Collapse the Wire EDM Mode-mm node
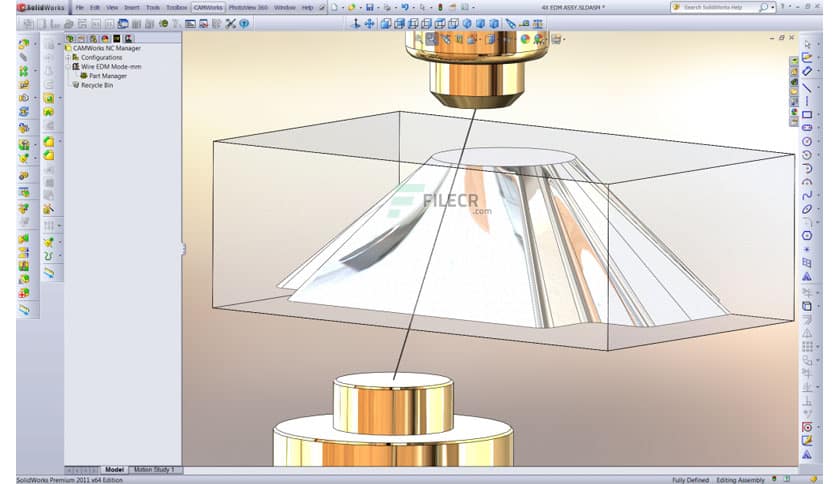The image size is (836, 484). [x=68, y=67]
